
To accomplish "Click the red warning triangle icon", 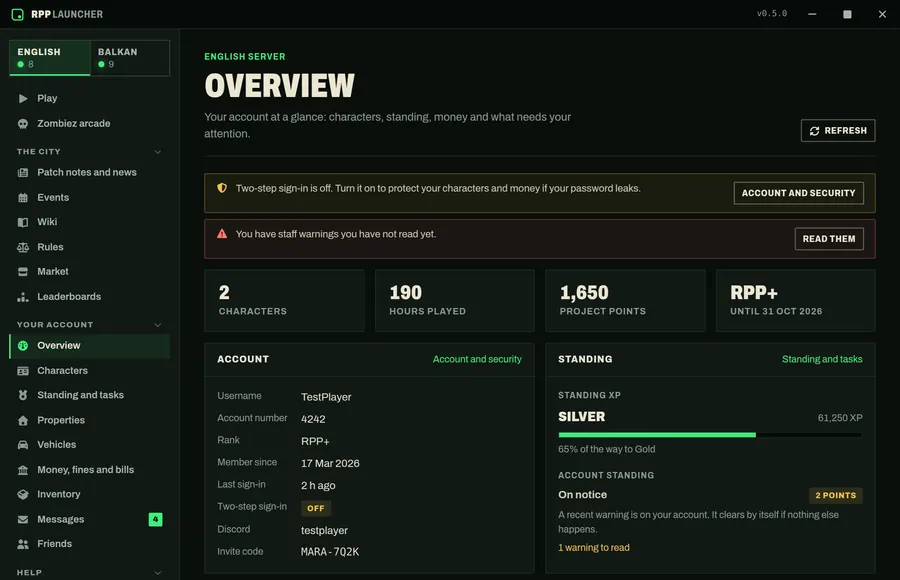I will click(x=222, y=234).
